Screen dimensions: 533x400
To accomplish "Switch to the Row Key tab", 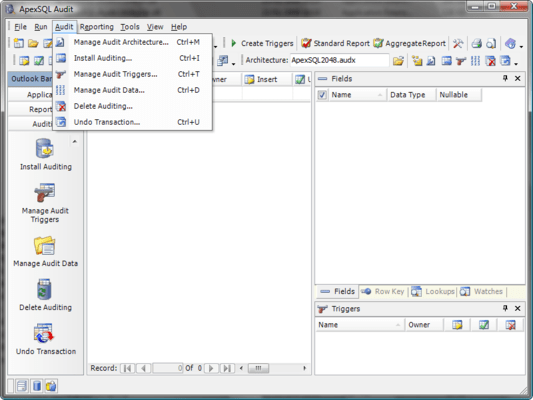I will [x=383, y=292].
